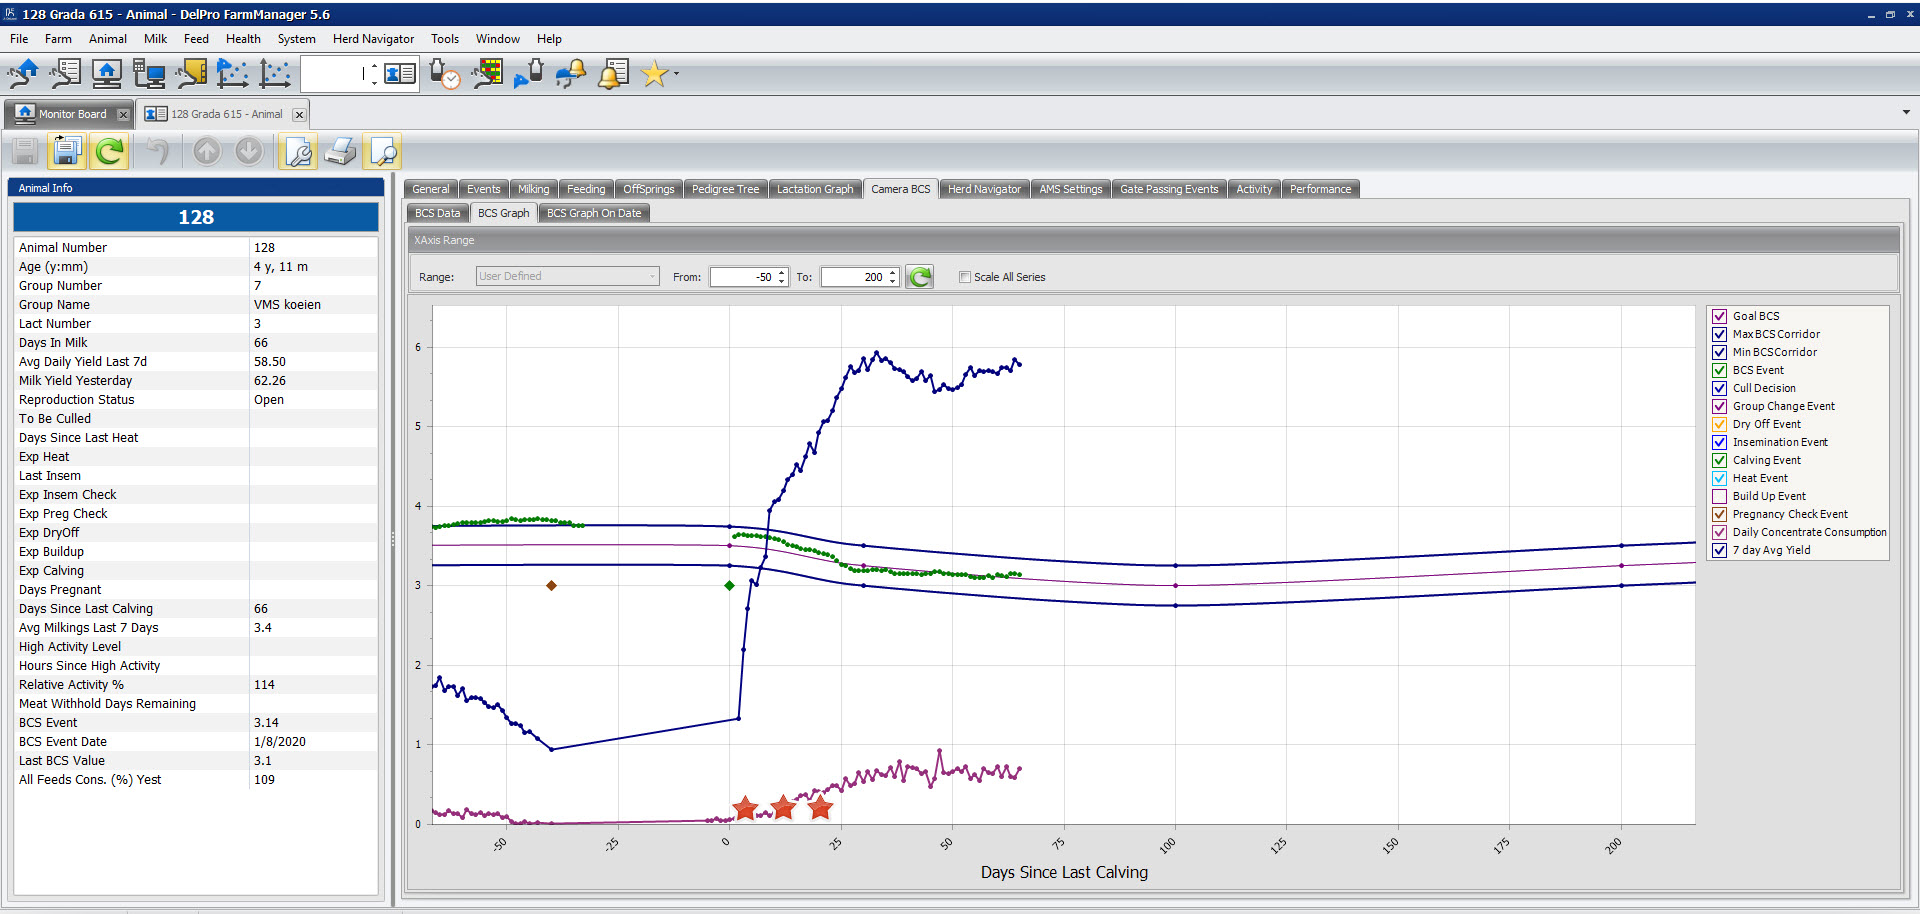
Task: Open the Range User Defined dropdown
Action: pyautogui.click(x=567, y=277)
